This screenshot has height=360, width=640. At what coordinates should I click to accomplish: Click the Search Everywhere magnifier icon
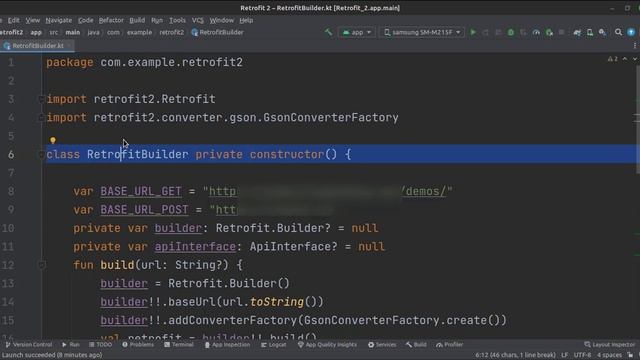tap(618, 32)
